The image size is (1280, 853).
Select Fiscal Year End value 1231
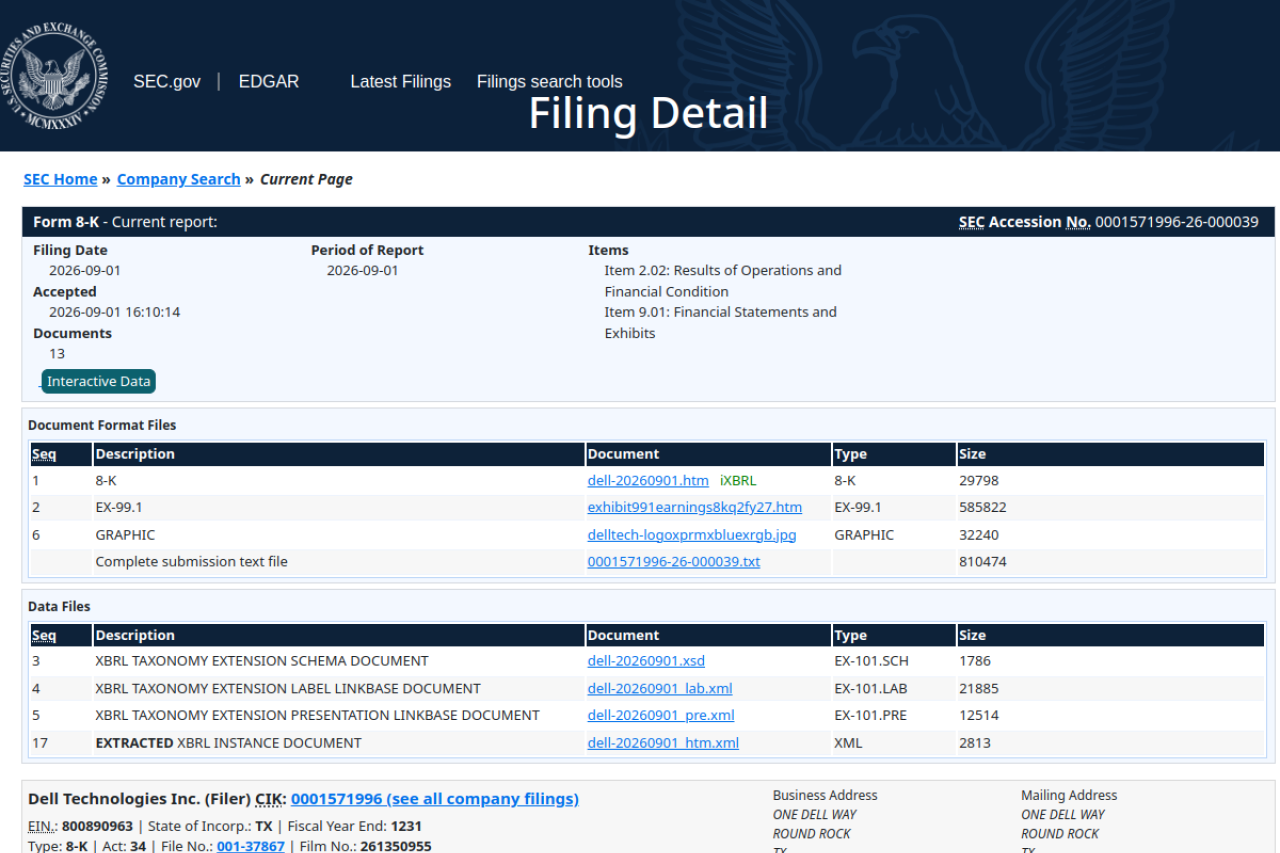coord(406,827)
